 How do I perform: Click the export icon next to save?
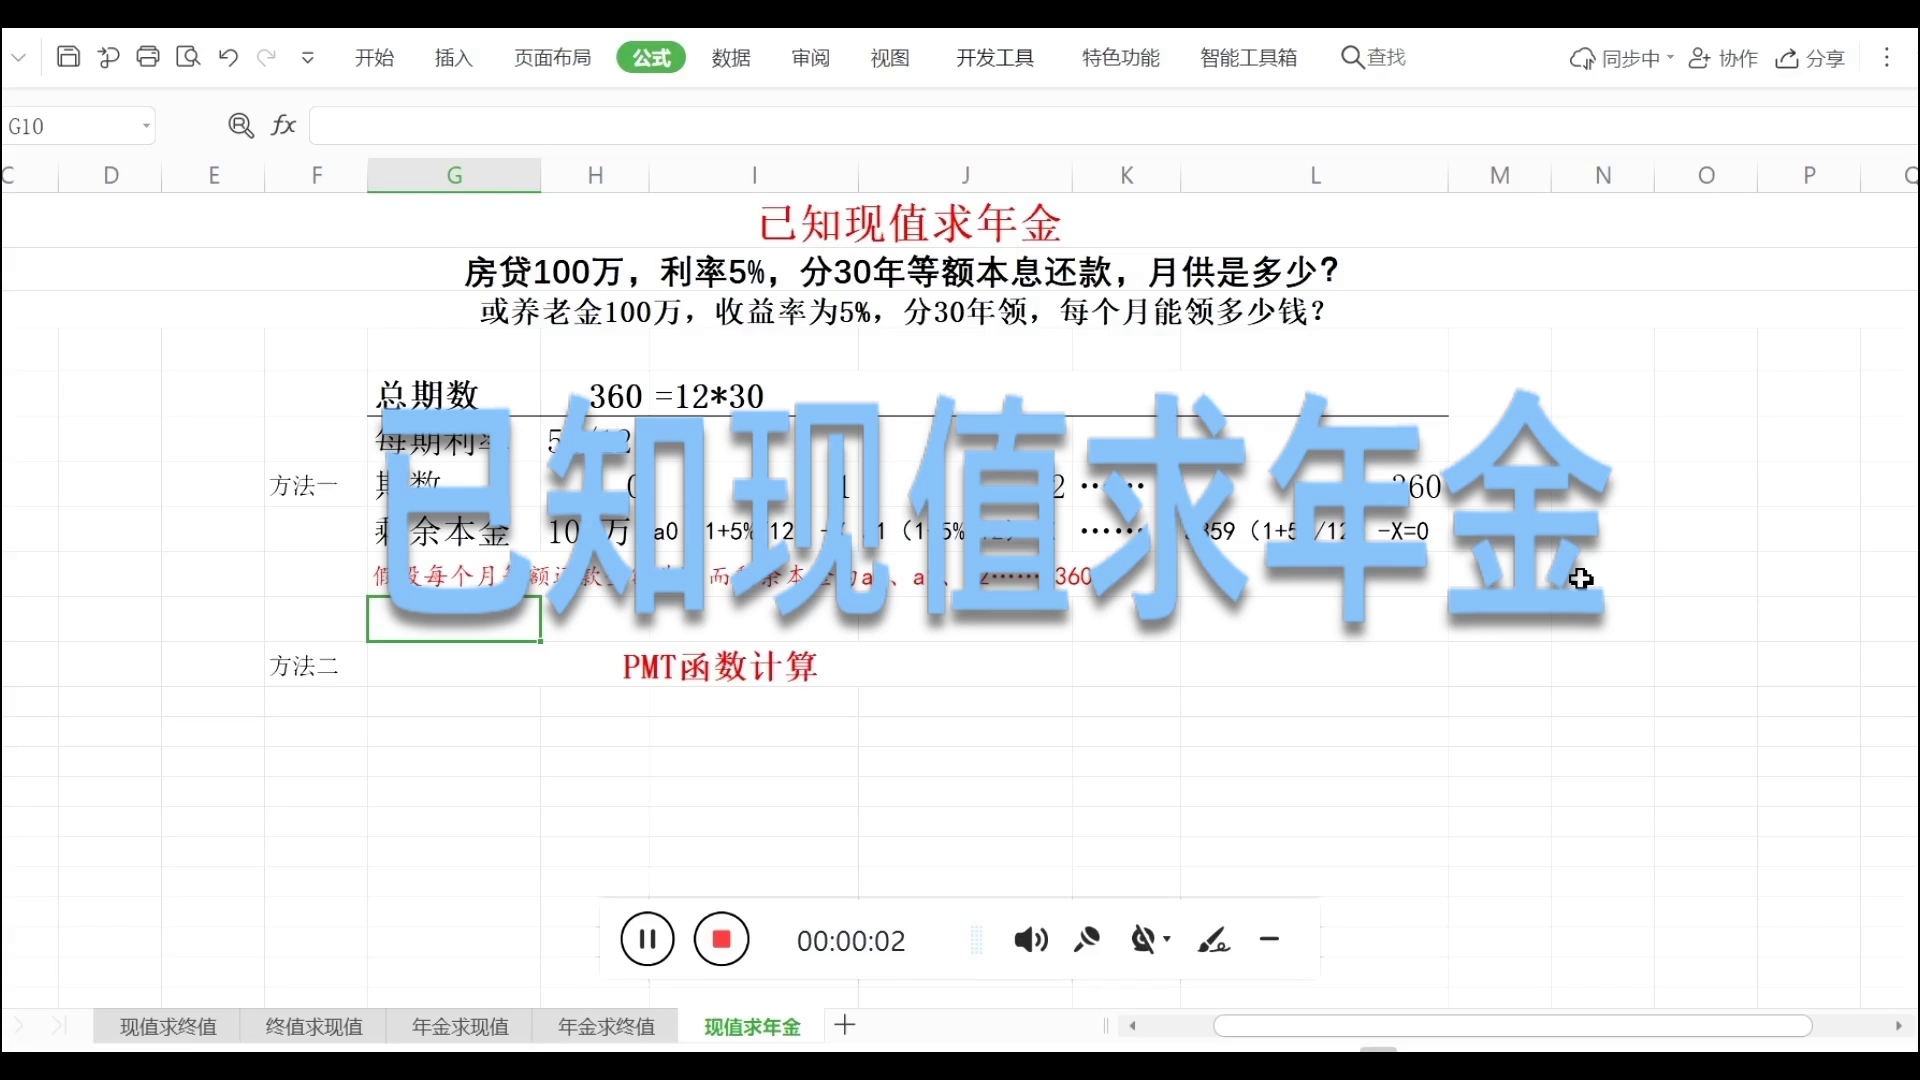click(108, 57)
